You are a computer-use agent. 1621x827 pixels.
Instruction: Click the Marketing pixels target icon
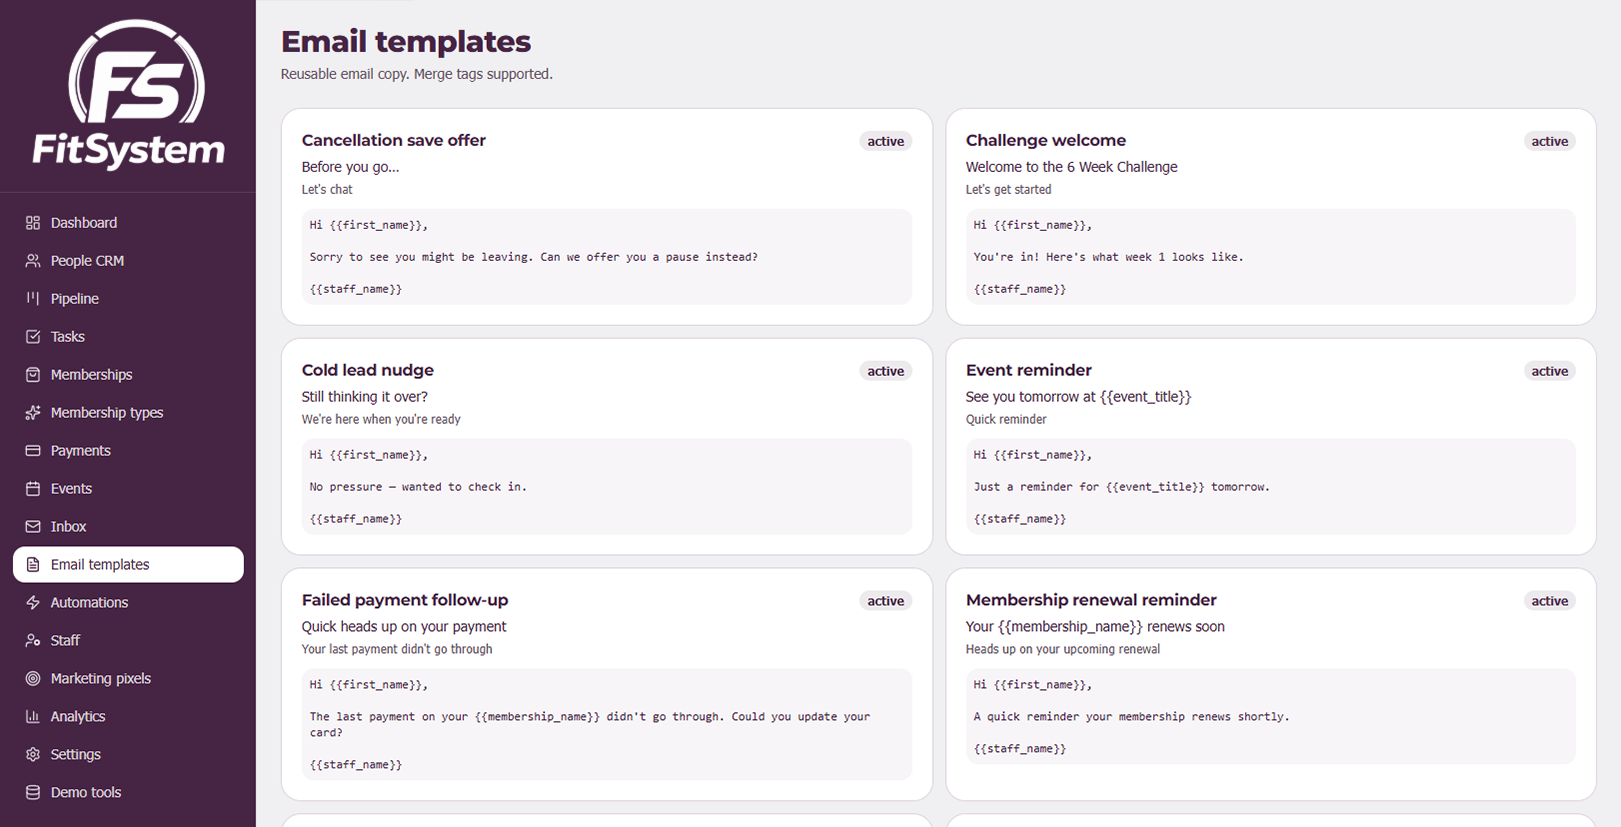click(33, 679)
